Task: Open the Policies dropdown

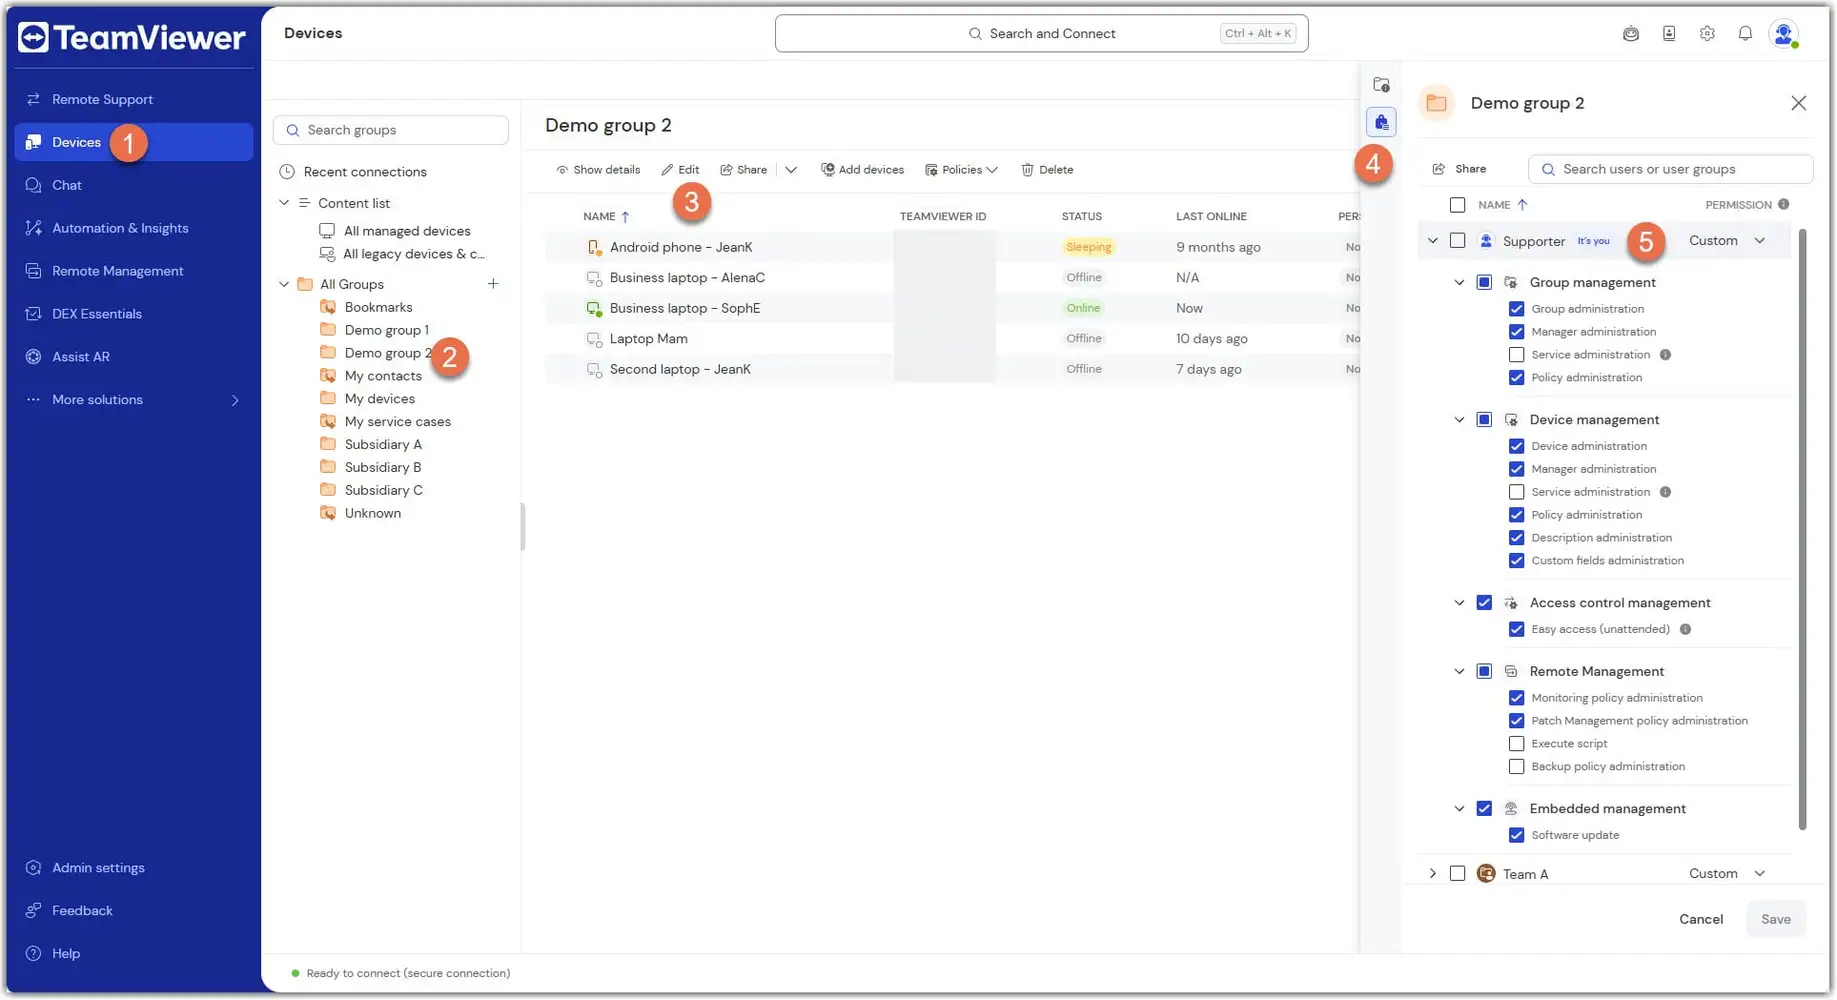Action: [x=961, y=170]
